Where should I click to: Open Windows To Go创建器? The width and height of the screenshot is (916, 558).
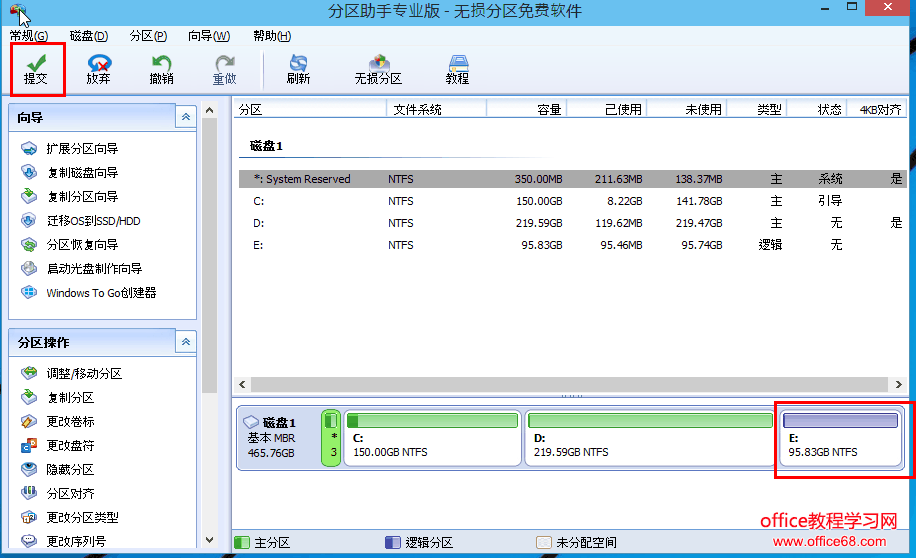[101, 293]
